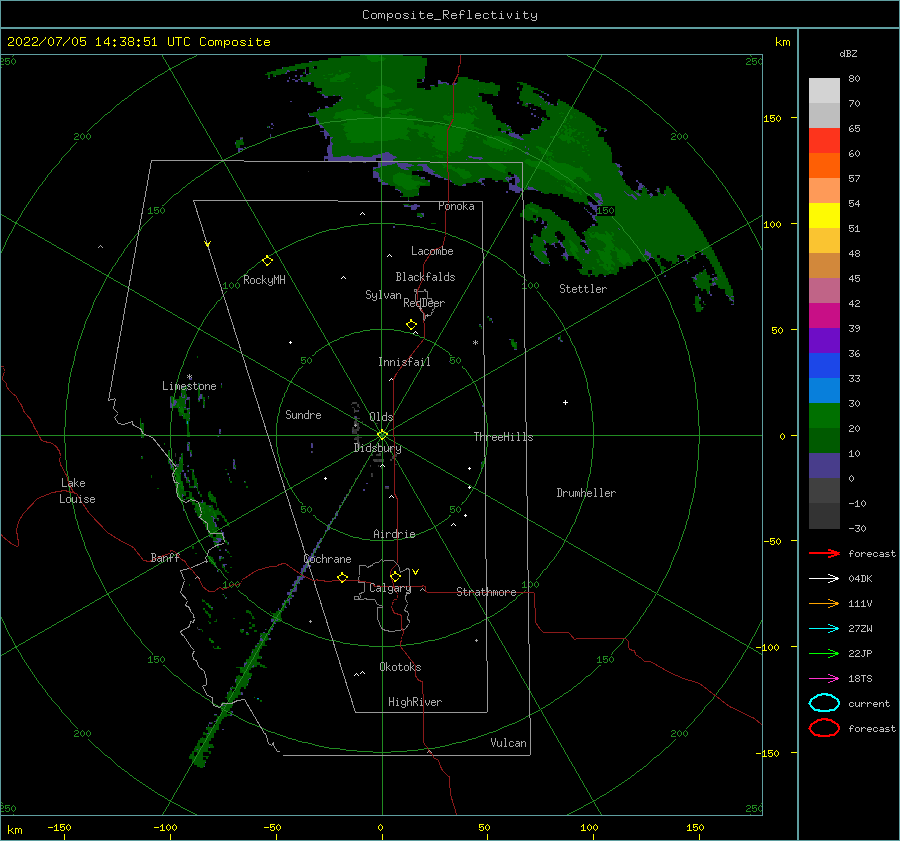Click the red forecast ellipse icon
This screenshot has height=841, width=900.
coord(824,728)
